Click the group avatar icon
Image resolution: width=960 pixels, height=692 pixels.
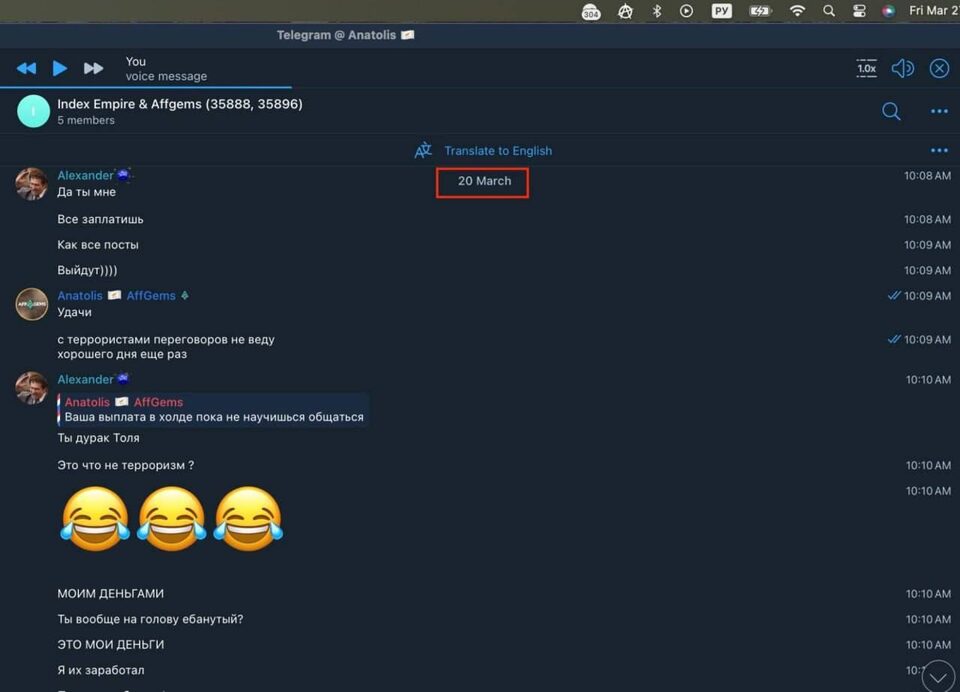point(33,111)
